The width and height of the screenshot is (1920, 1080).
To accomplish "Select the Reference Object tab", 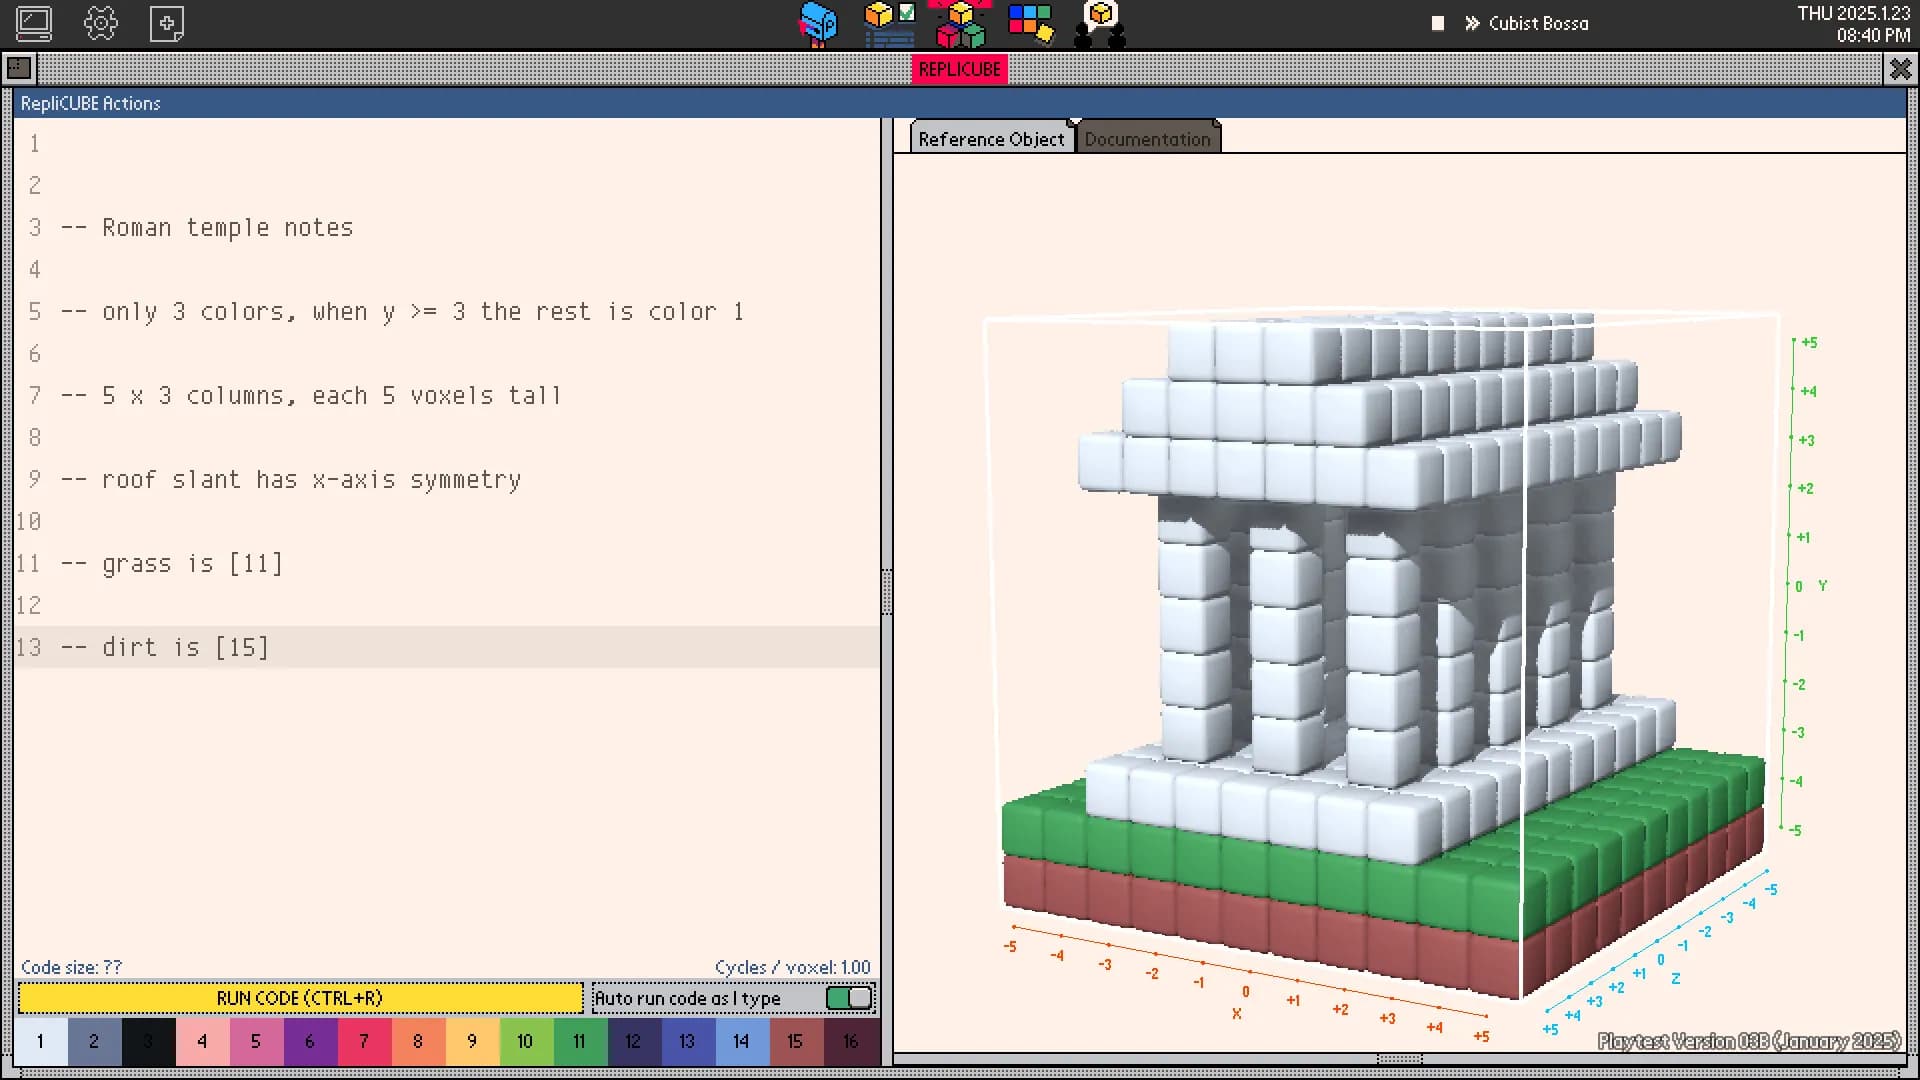I will coord(991,139).
